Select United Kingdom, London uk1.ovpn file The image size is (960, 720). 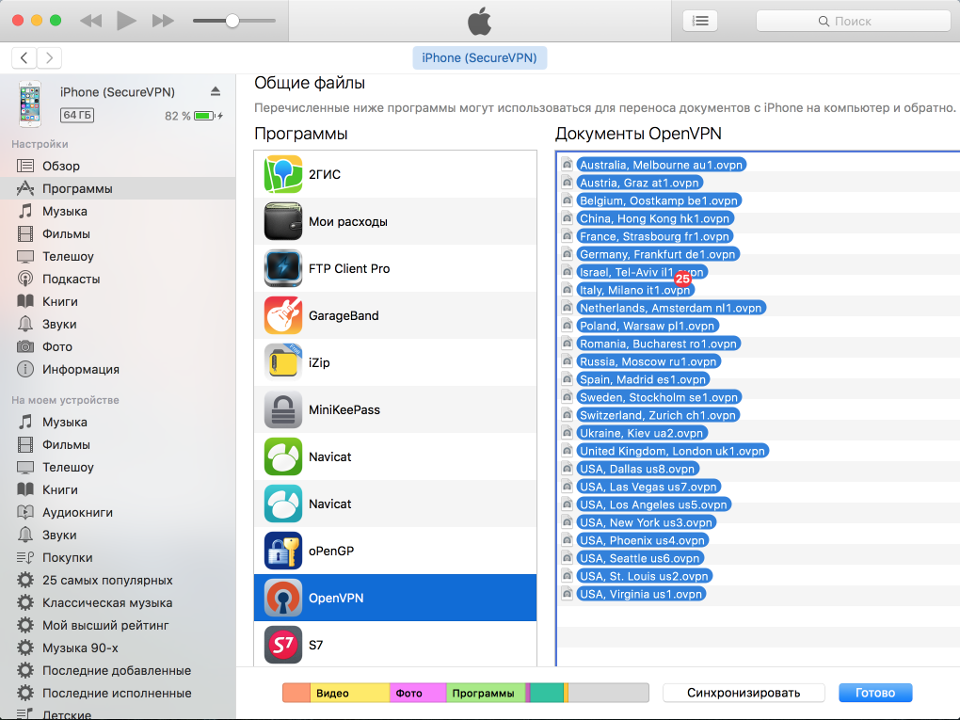[x=672, y=451]
